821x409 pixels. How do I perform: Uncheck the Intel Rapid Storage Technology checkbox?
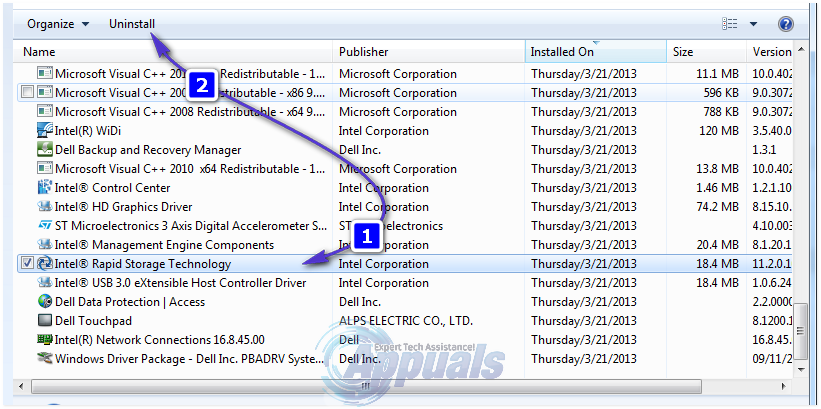(28, 264)
